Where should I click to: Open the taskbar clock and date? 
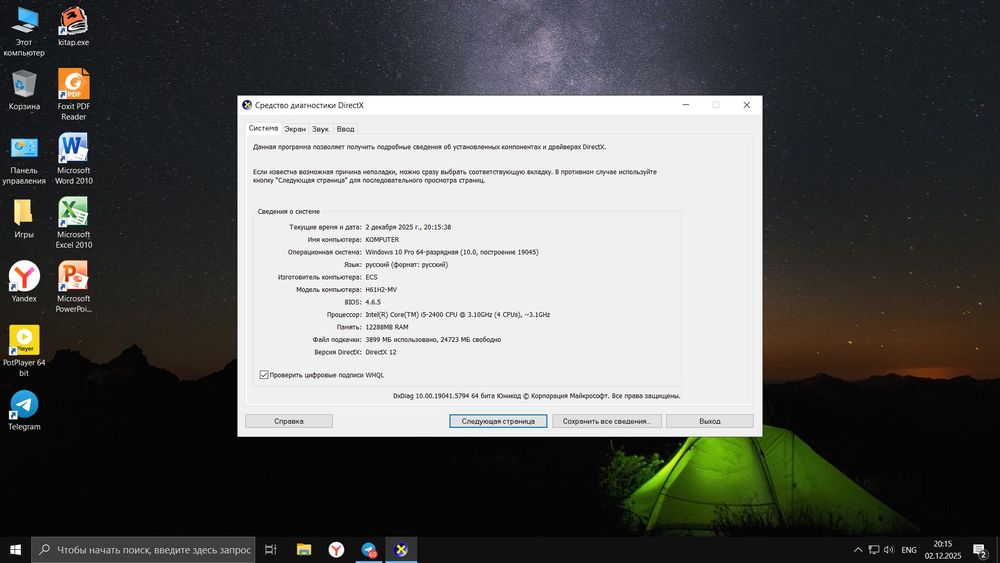point(943,550)
